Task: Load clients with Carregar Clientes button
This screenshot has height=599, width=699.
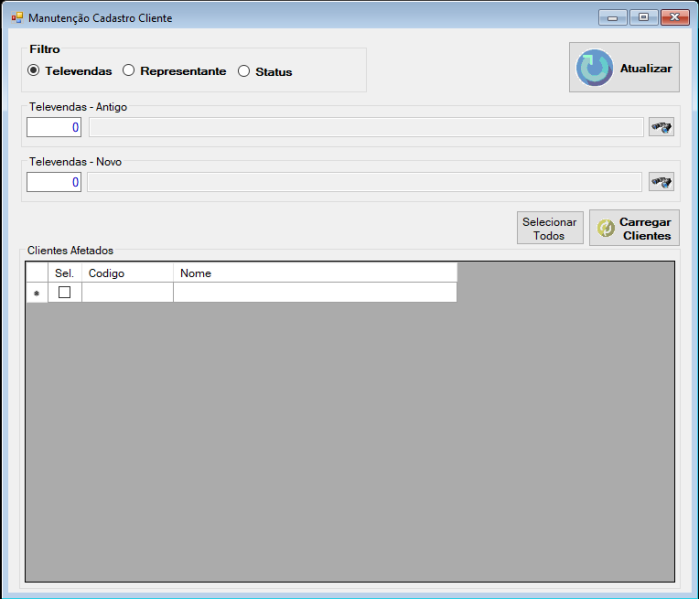Action: [x=634, y=228]
